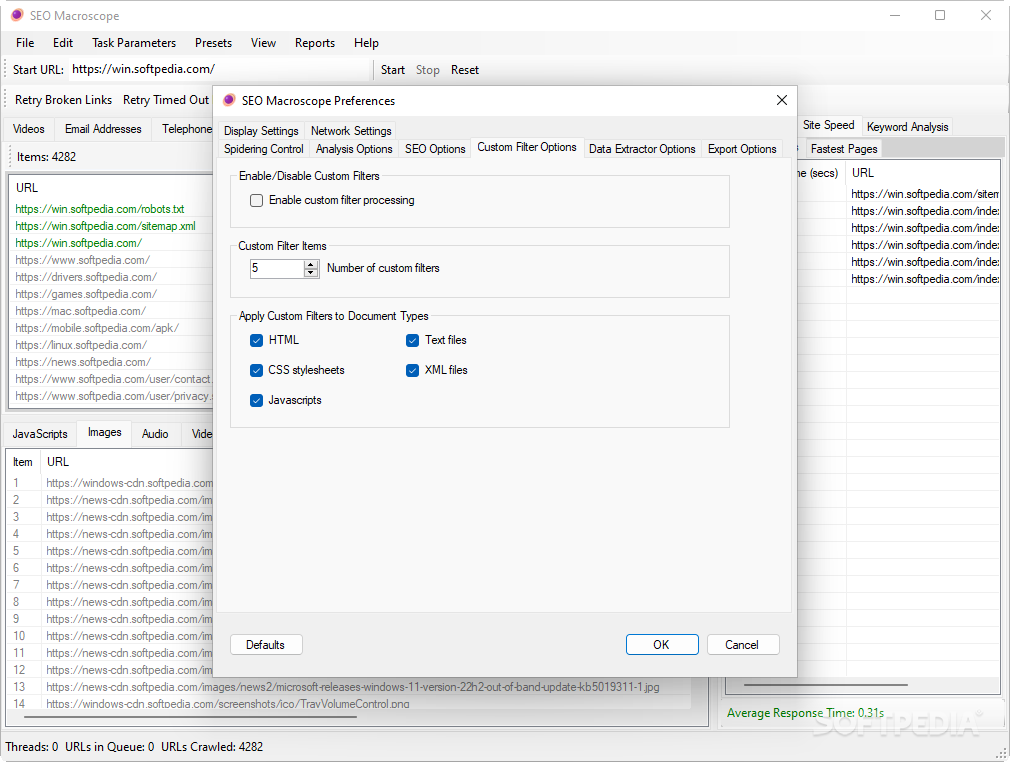The image size is (1010, 762).
Task: Click horizontal scrollbar under the Images list
Action: (189, 716)
